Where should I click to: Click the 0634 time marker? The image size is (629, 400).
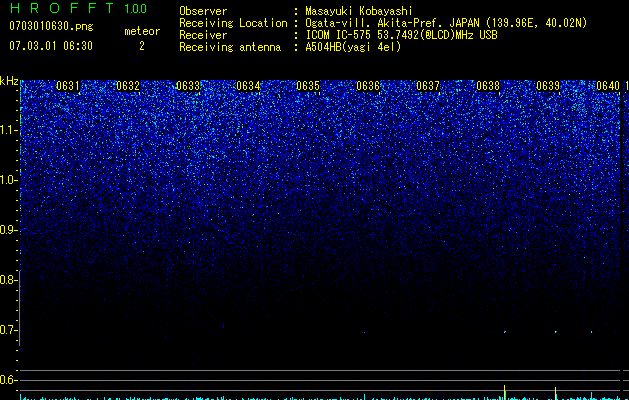248,86
